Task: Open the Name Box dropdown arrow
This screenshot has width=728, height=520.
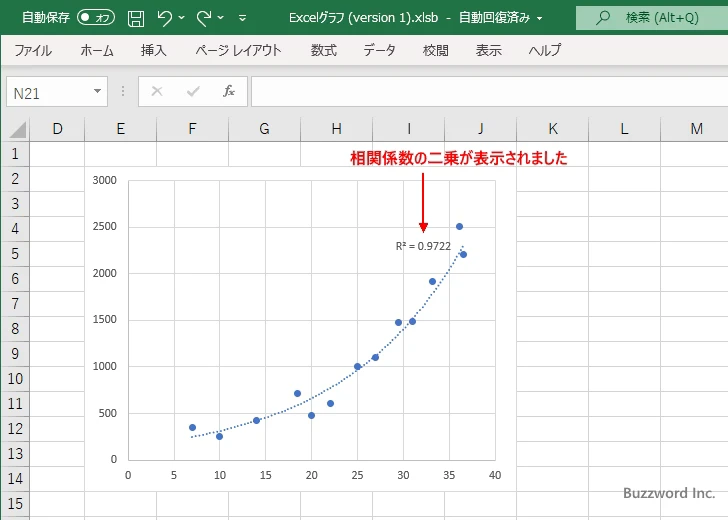Action: (97, 91)
